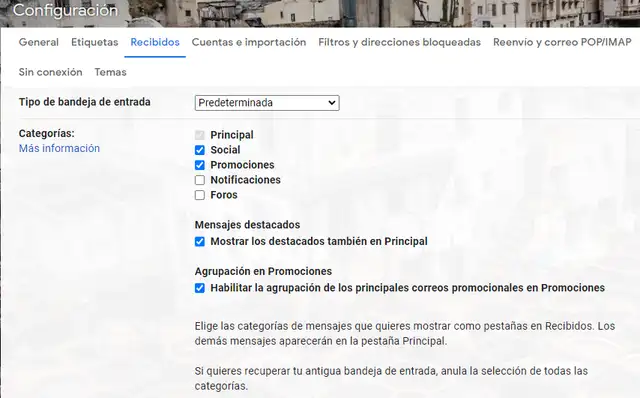Screen dimensions: 640x398
Task: Switch to the Etiquetas tab
Action: (x=95, y=42)
